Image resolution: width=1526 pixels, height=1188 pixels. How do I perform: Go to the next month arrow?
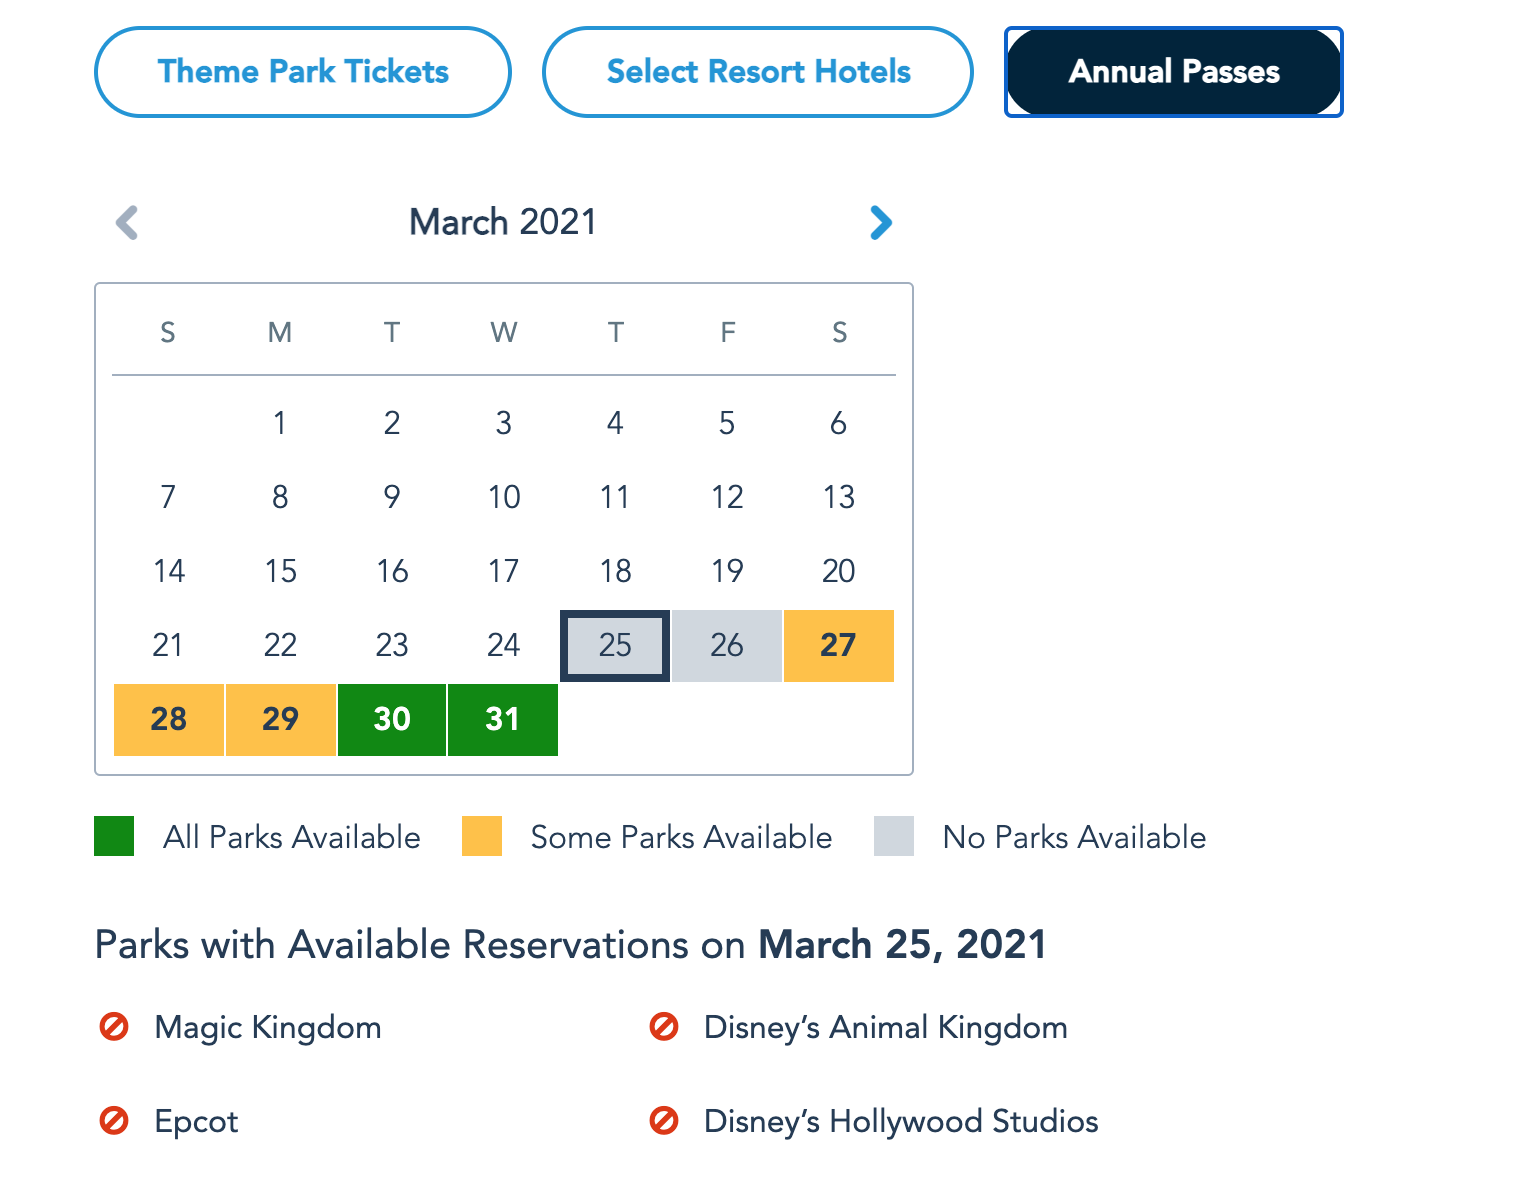880,222
